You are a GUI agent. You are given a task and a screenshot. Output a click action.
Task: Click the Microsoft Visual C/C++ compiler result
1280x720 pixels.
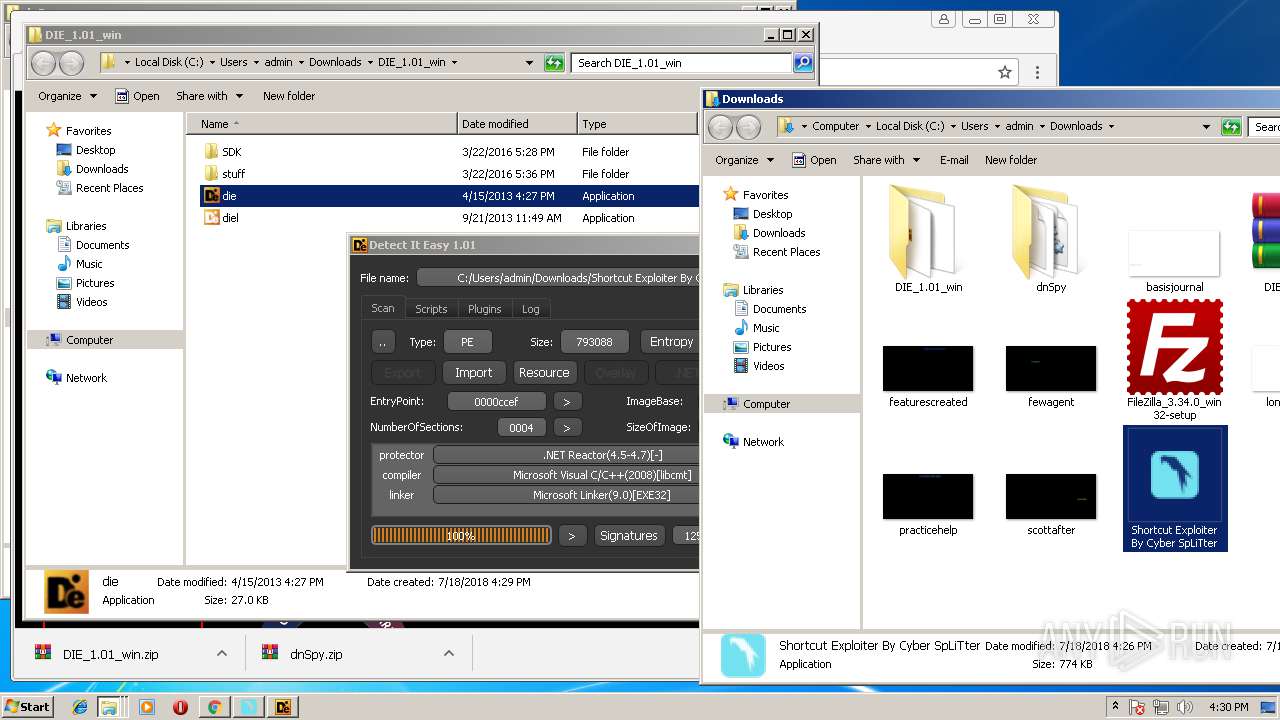coord(566,475)
